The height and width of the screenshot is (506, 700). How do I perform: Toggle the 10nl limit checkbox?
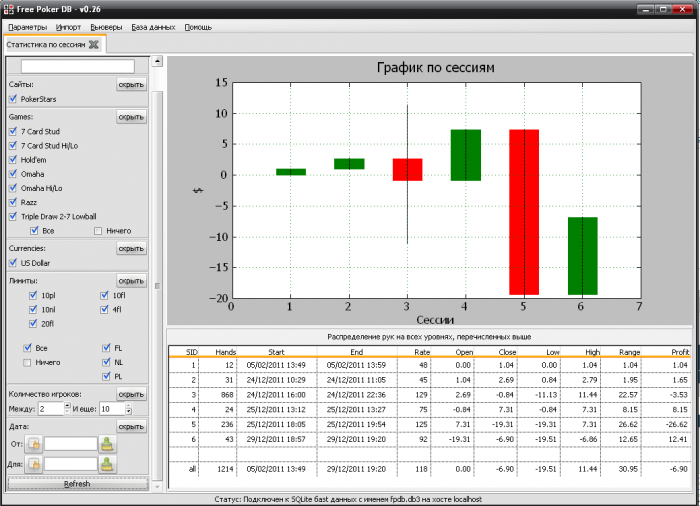33,309
